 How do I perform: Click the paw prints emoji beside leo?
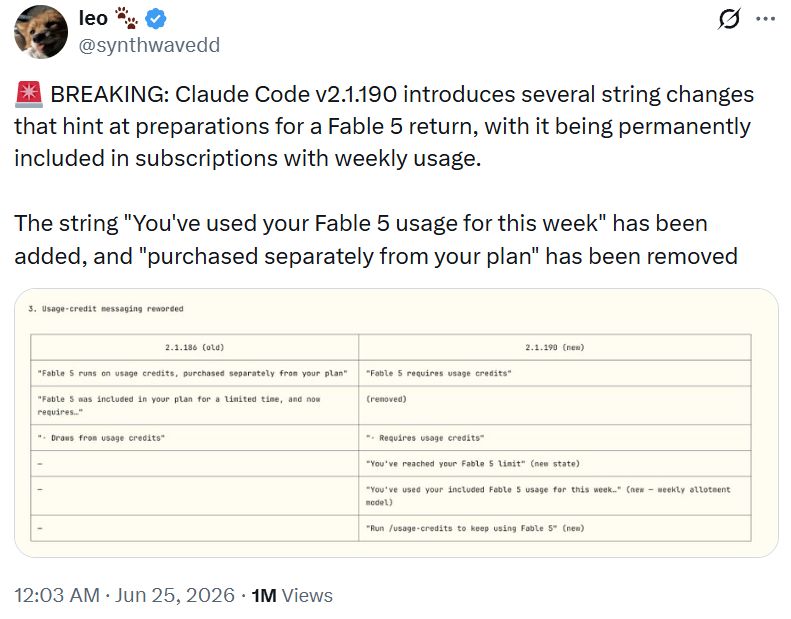[x=126, y=18]
